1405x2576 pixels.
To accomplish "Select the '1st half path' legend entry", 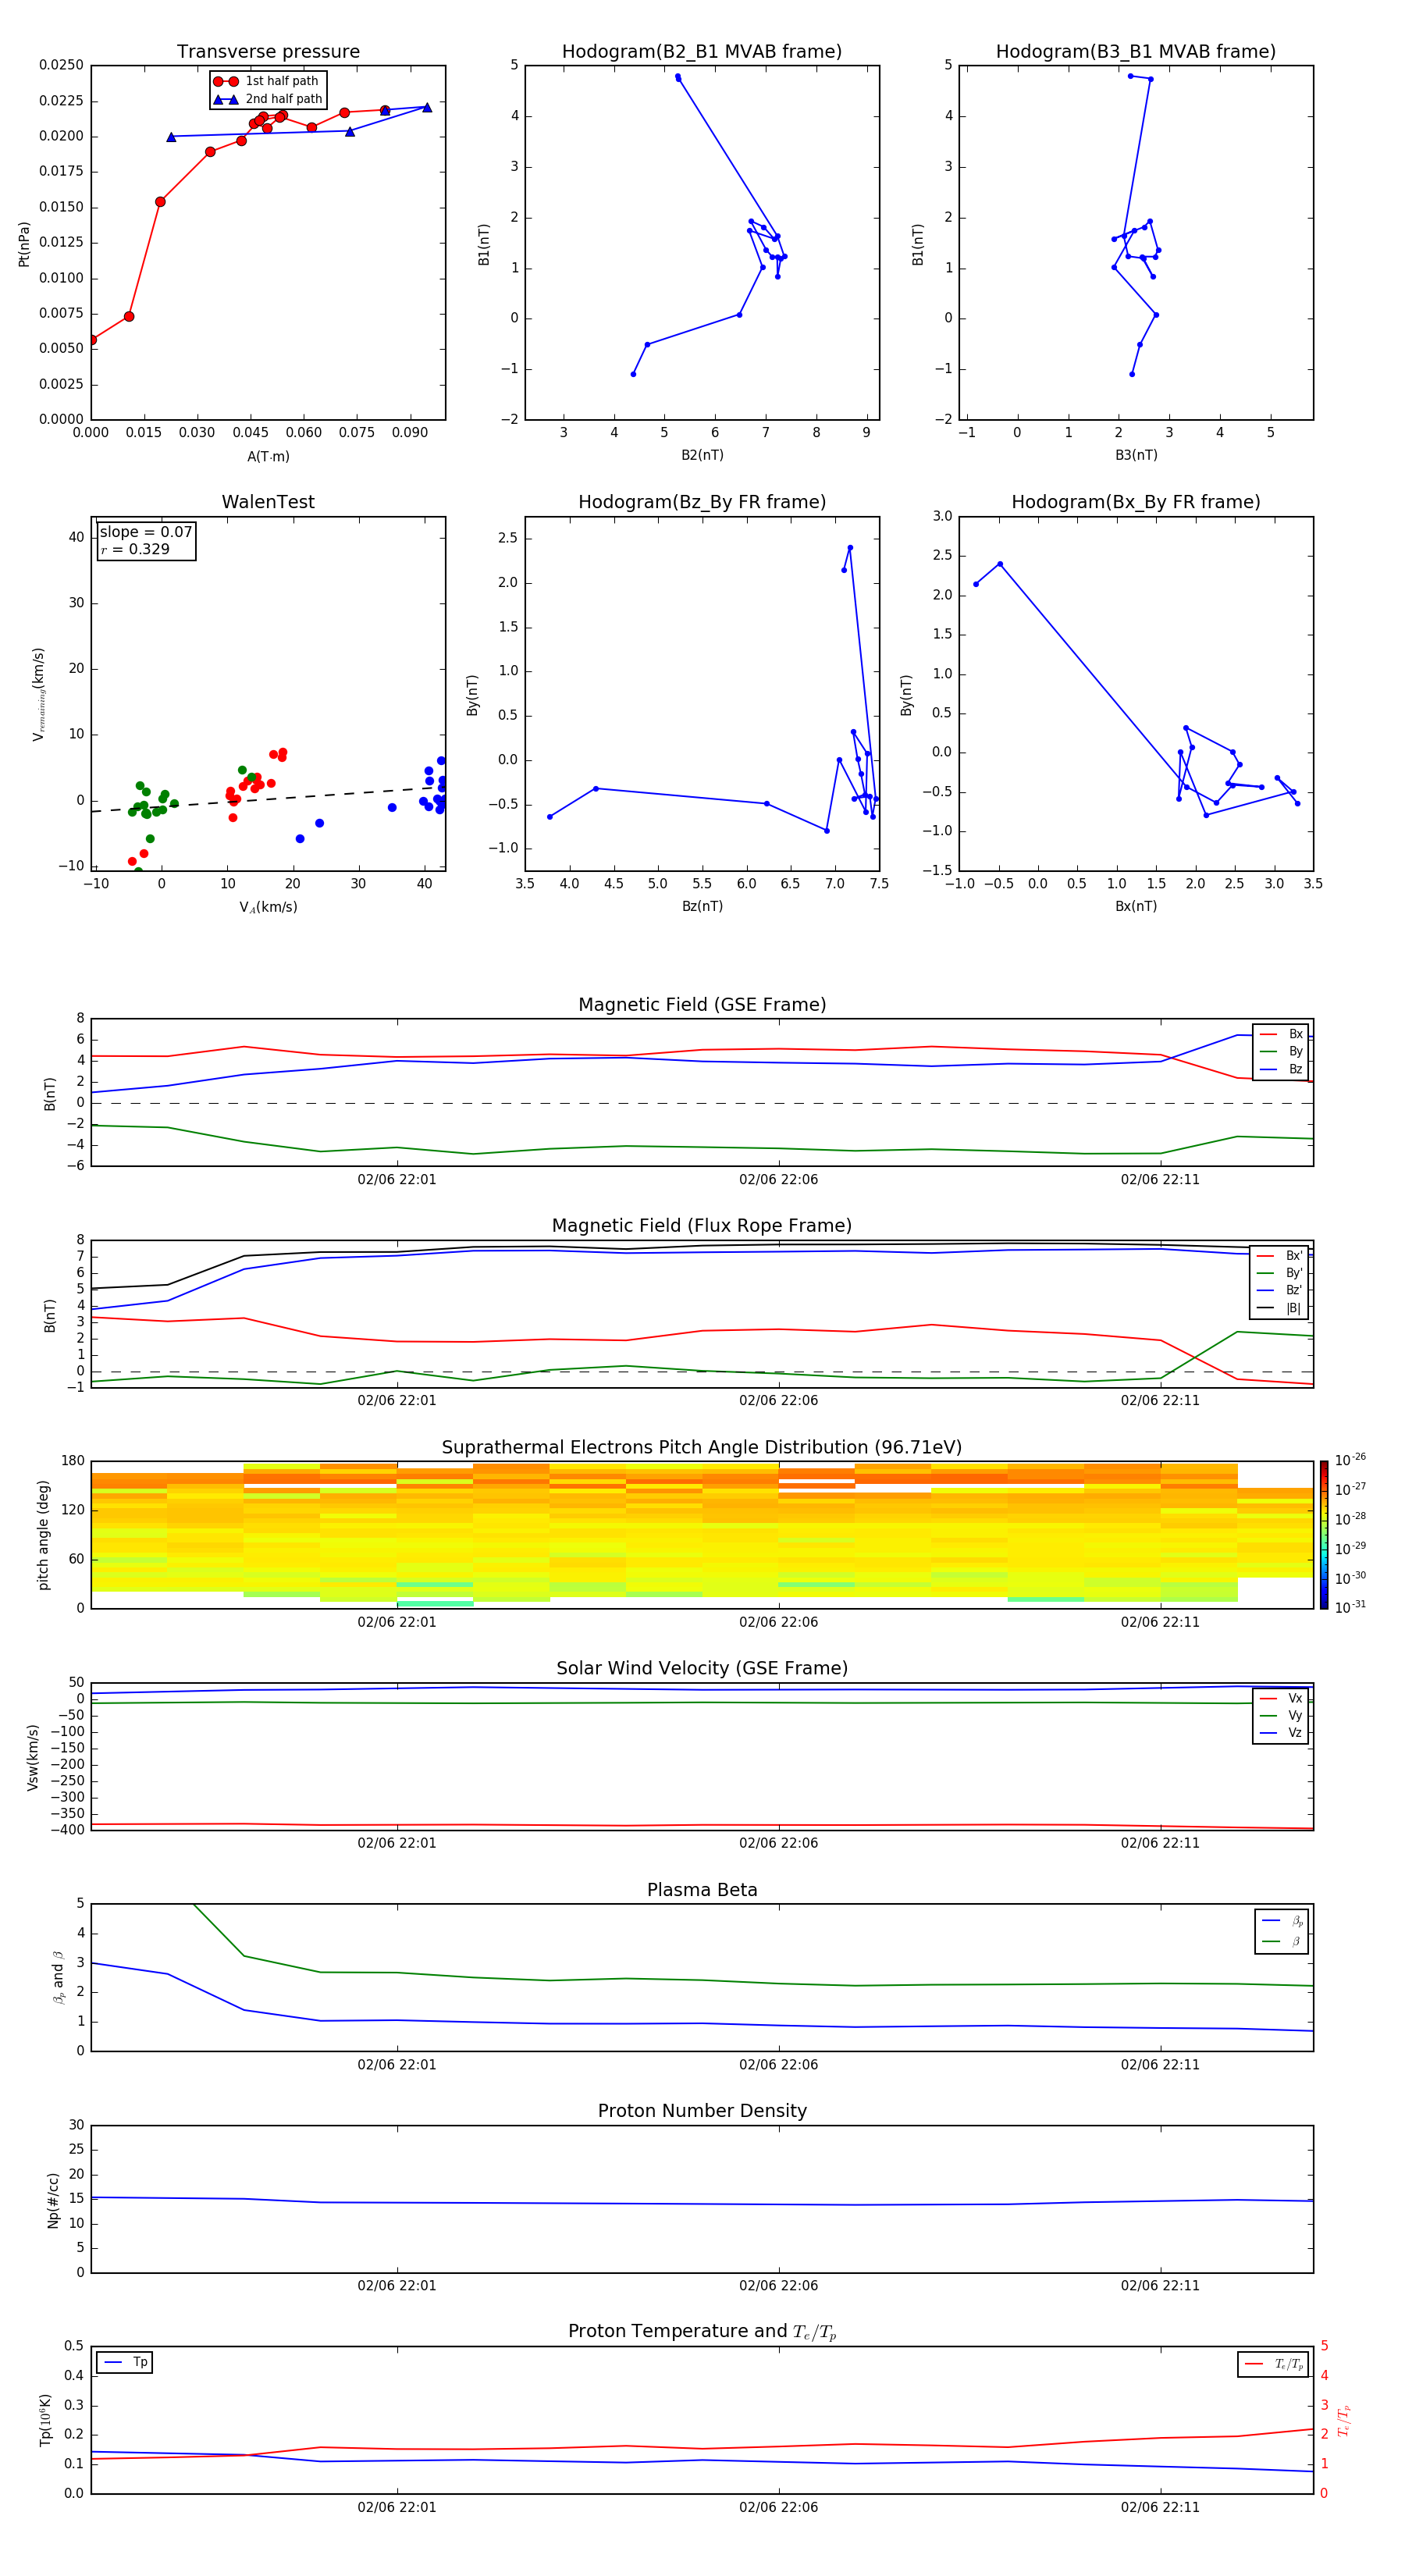I will pyautogui.click(x=267, y=81).
